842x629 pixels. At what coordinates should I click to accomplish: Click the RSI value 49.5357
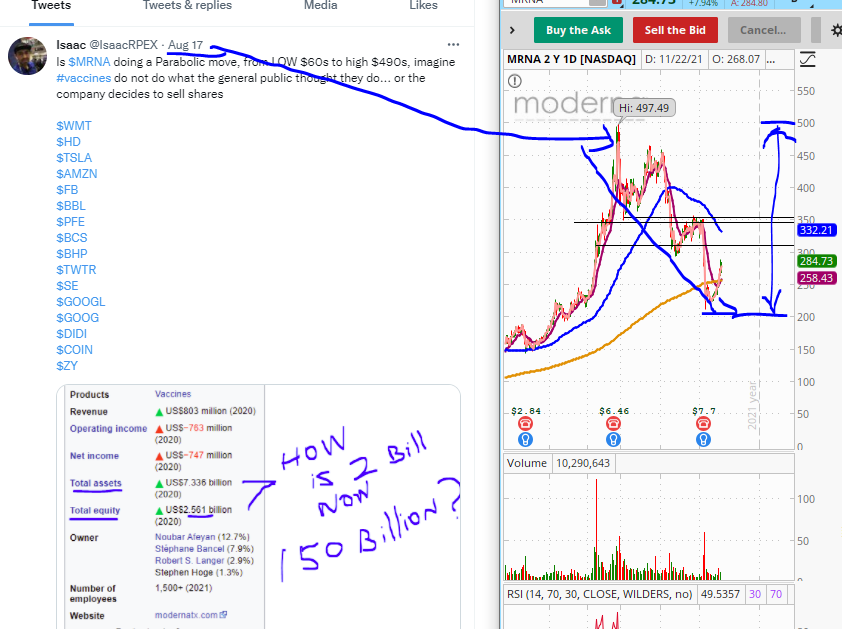(x=720, y=594)
